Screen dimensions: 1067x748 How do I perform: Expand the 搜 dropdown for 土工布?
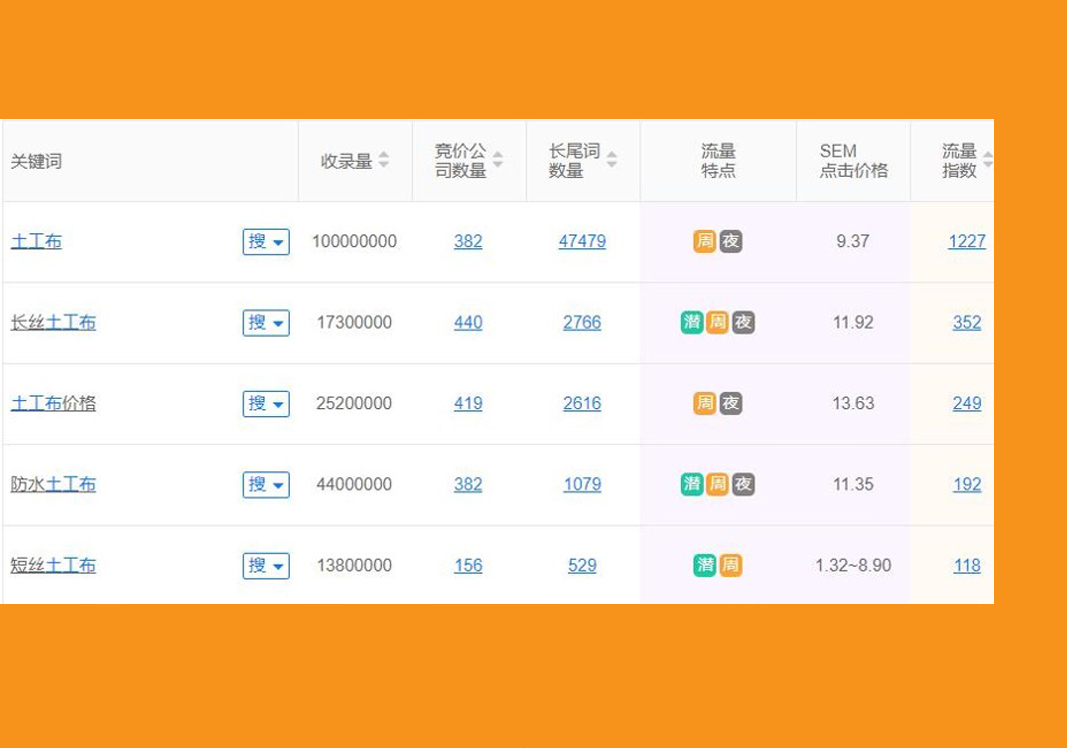[266, 242]
